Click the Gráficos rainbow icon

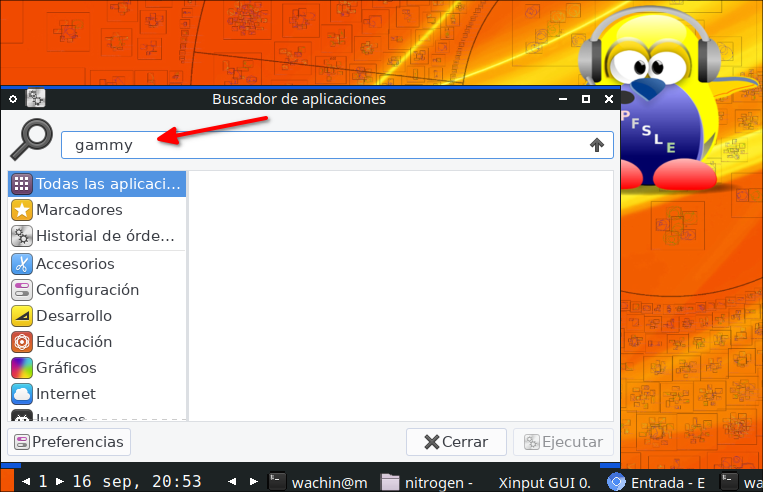tap(22, 368)
